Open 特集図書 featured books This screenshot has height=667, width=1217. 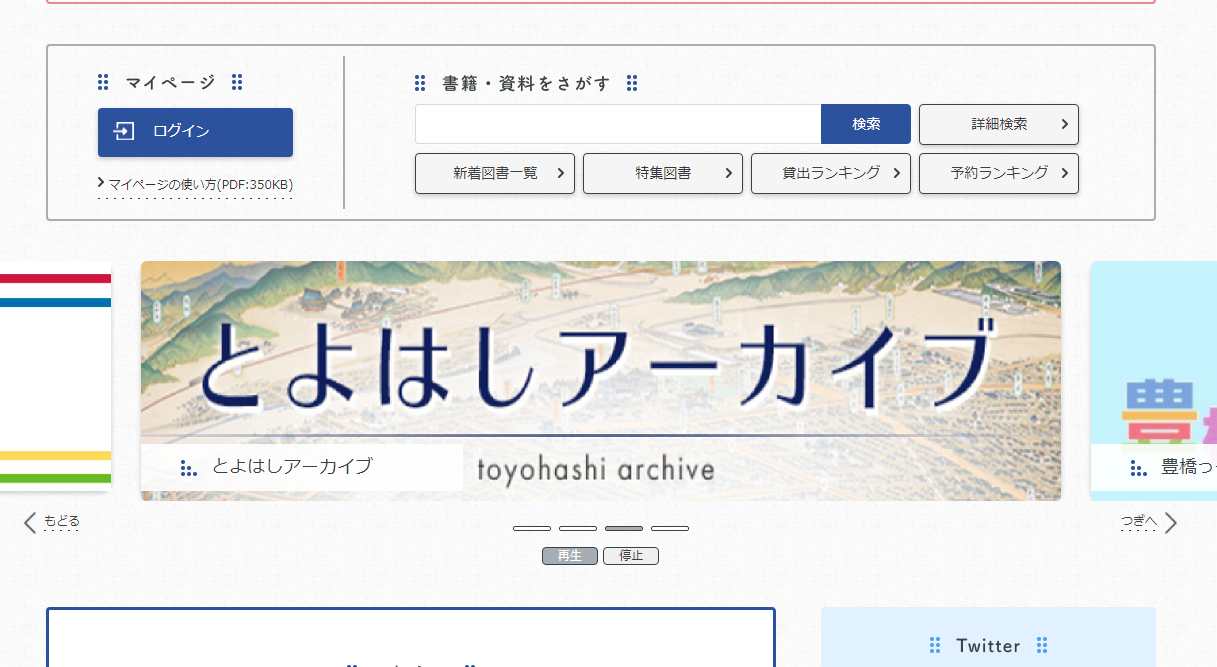point(663,173)
